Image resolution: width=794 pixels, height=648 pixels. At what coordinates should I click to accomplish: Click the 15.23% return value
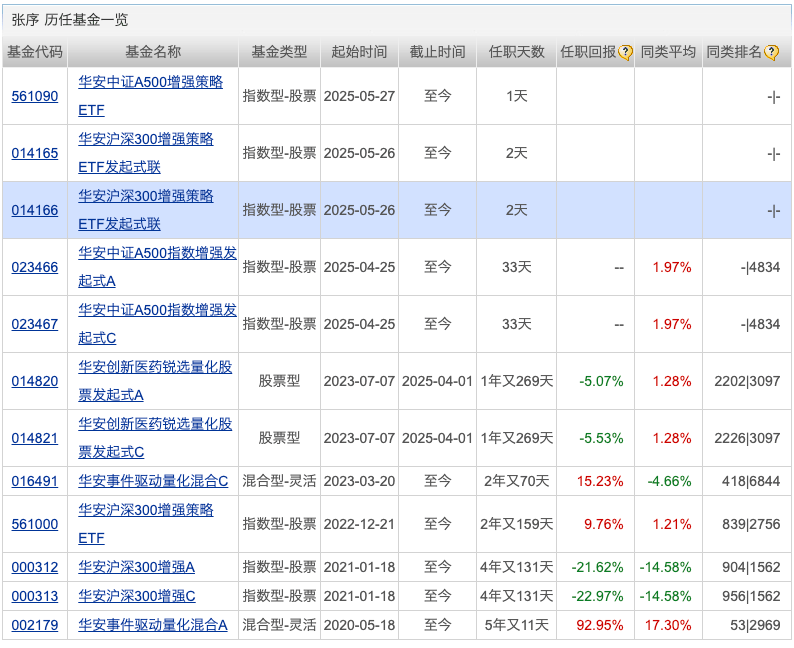click(600, 481)
